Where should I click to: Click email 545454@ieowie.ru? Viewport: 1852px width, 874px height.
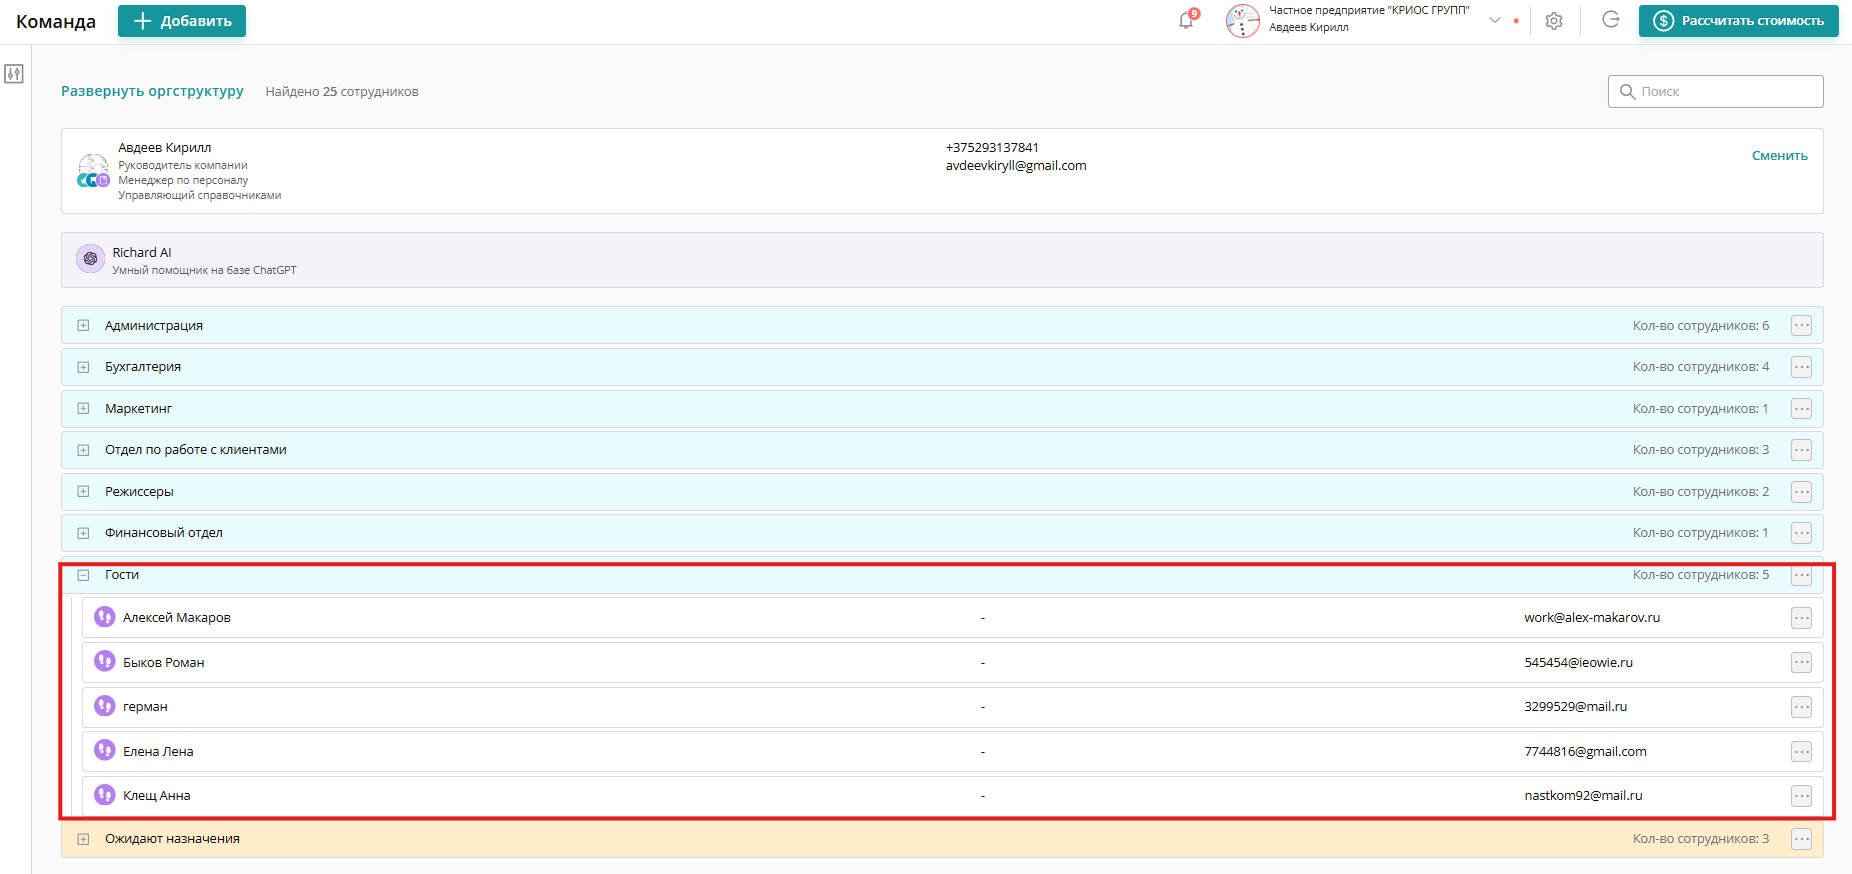1578,663
